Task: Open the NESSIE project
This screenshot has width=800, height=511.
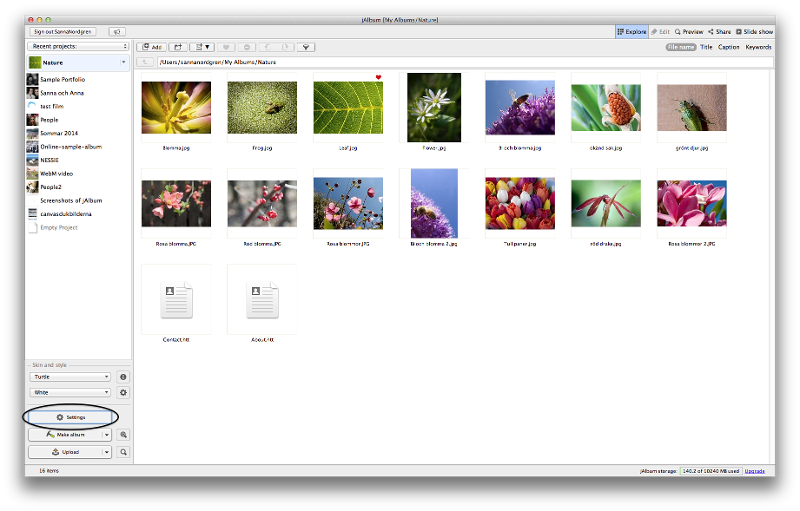Action: 78,160
